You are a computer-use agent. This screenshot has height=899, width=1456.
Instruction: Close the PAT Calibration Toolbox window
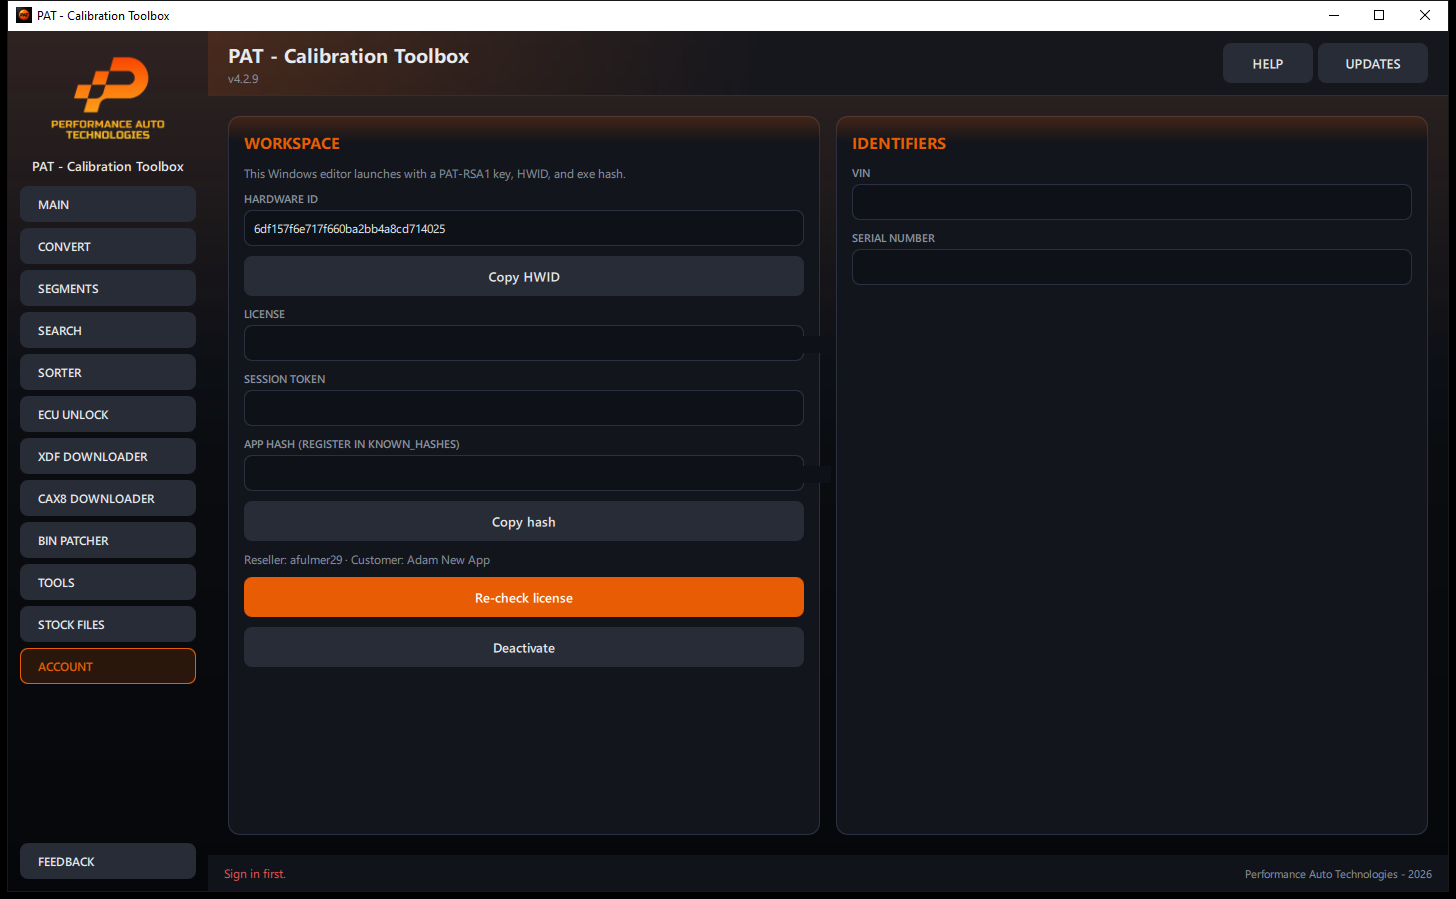[1425, 15]
